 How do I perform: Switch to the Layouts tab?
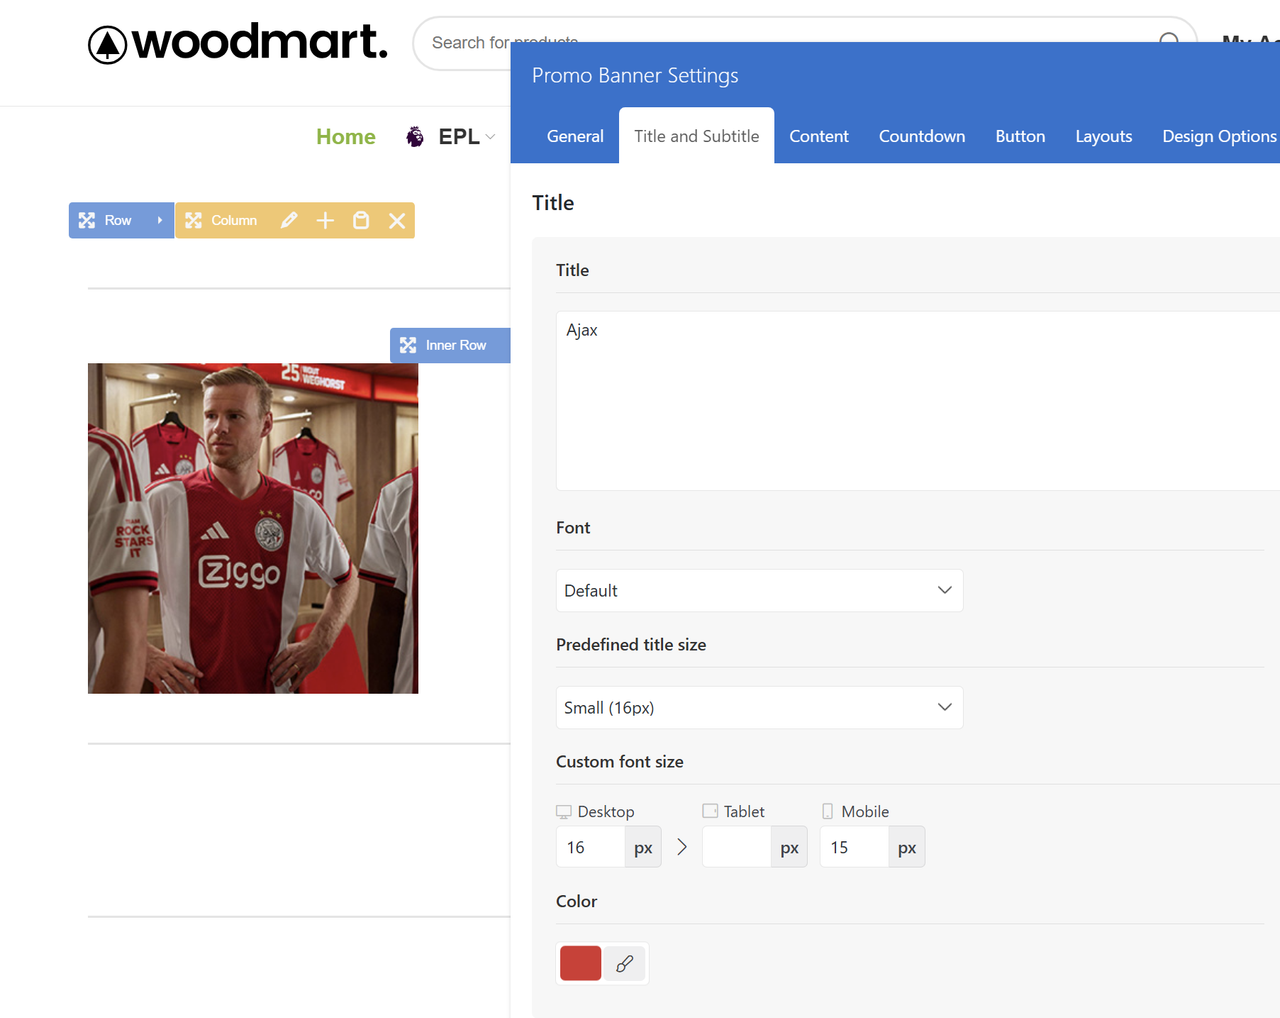coord(1104,136)
